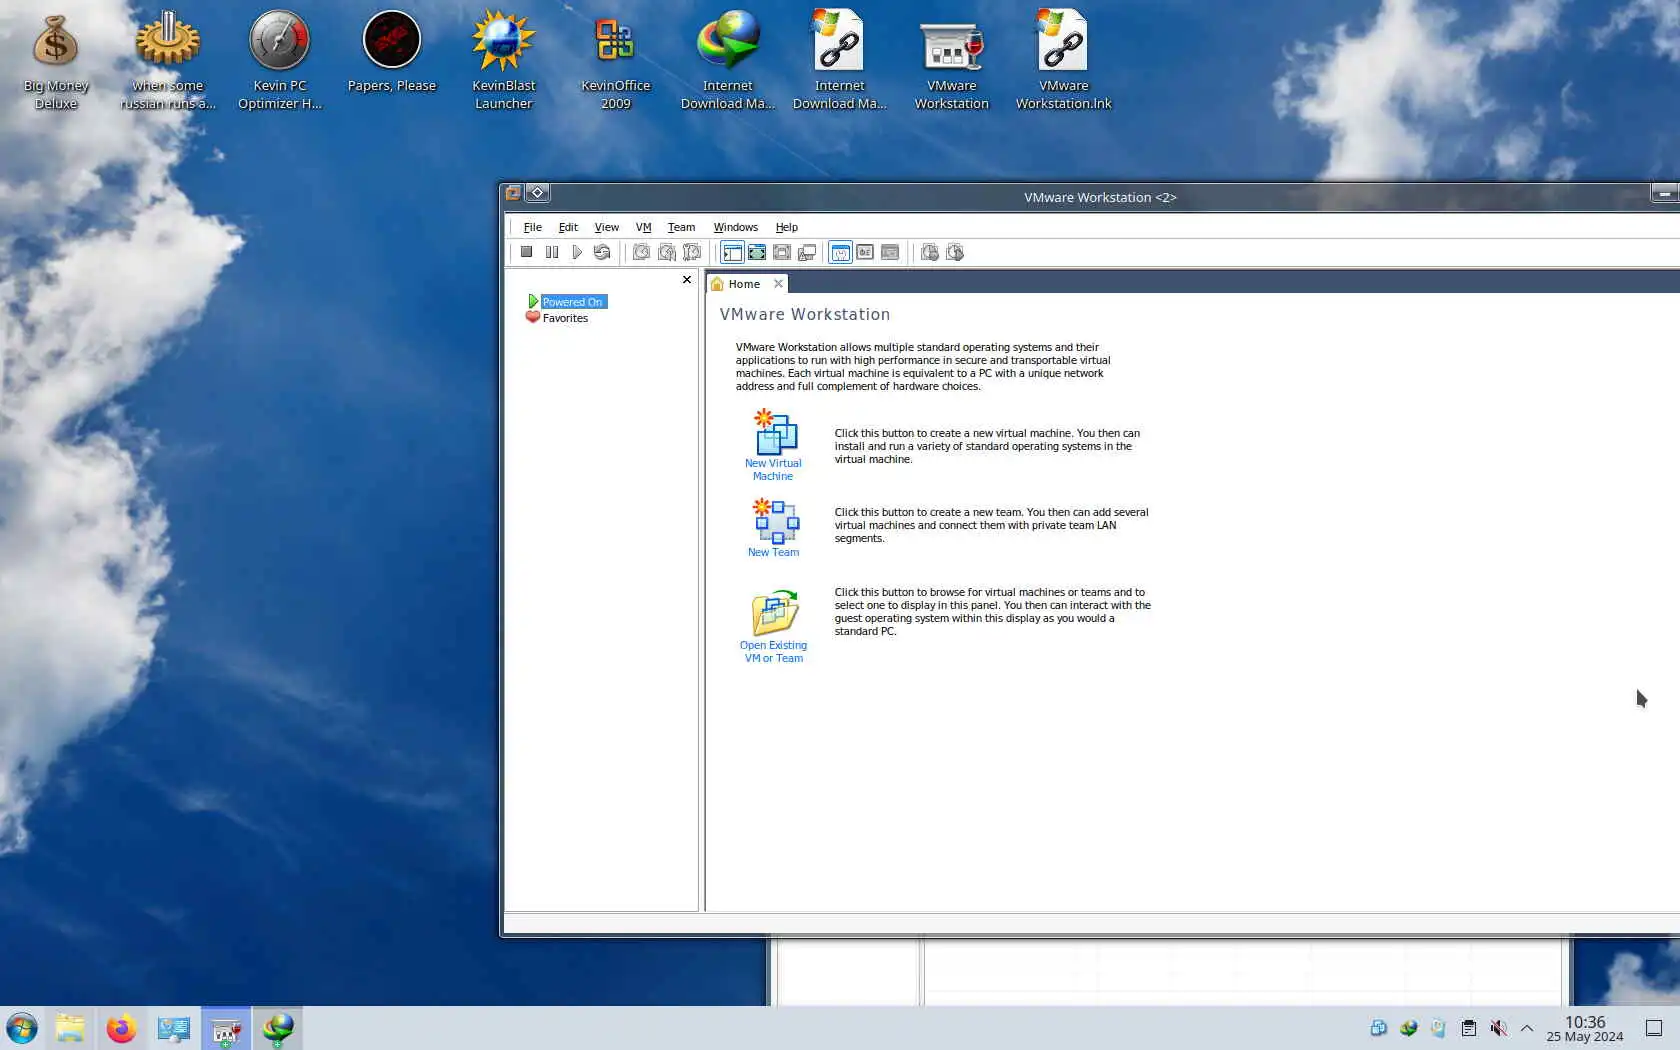Open the Windows menu

coord(735,227)
